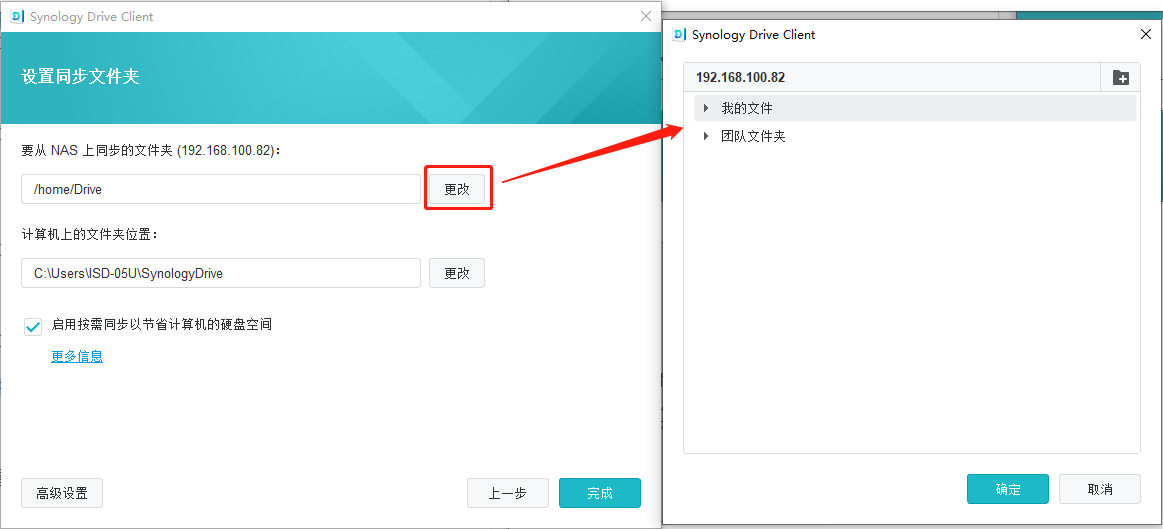Toggle on-demand sync checkbox
The image size is (1163, 529).
pos(33,326)
